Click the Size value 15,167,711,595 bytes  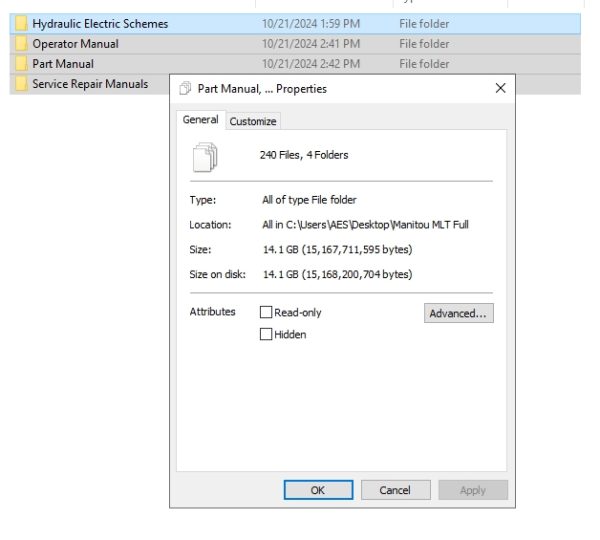338,250
